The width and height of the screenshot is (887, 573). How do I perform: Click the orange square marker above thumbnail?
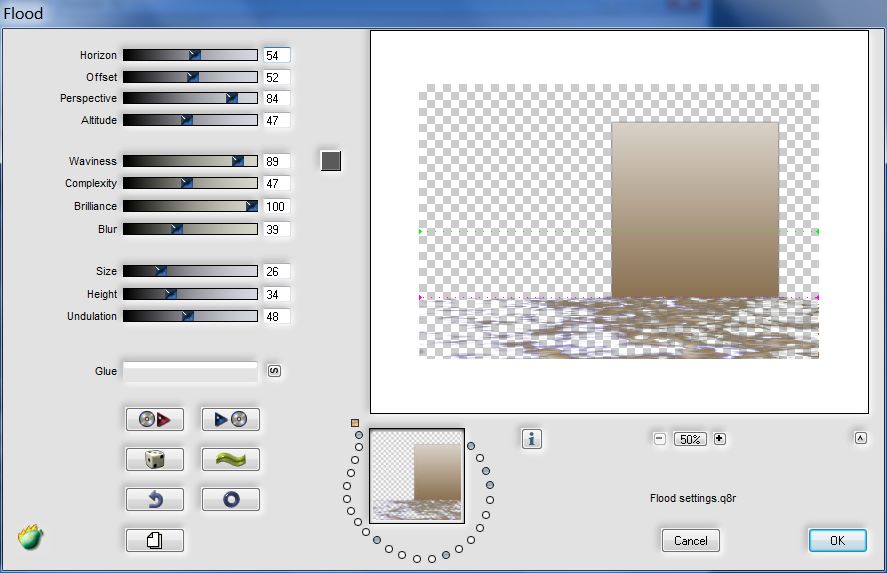(x=355, y=423)
